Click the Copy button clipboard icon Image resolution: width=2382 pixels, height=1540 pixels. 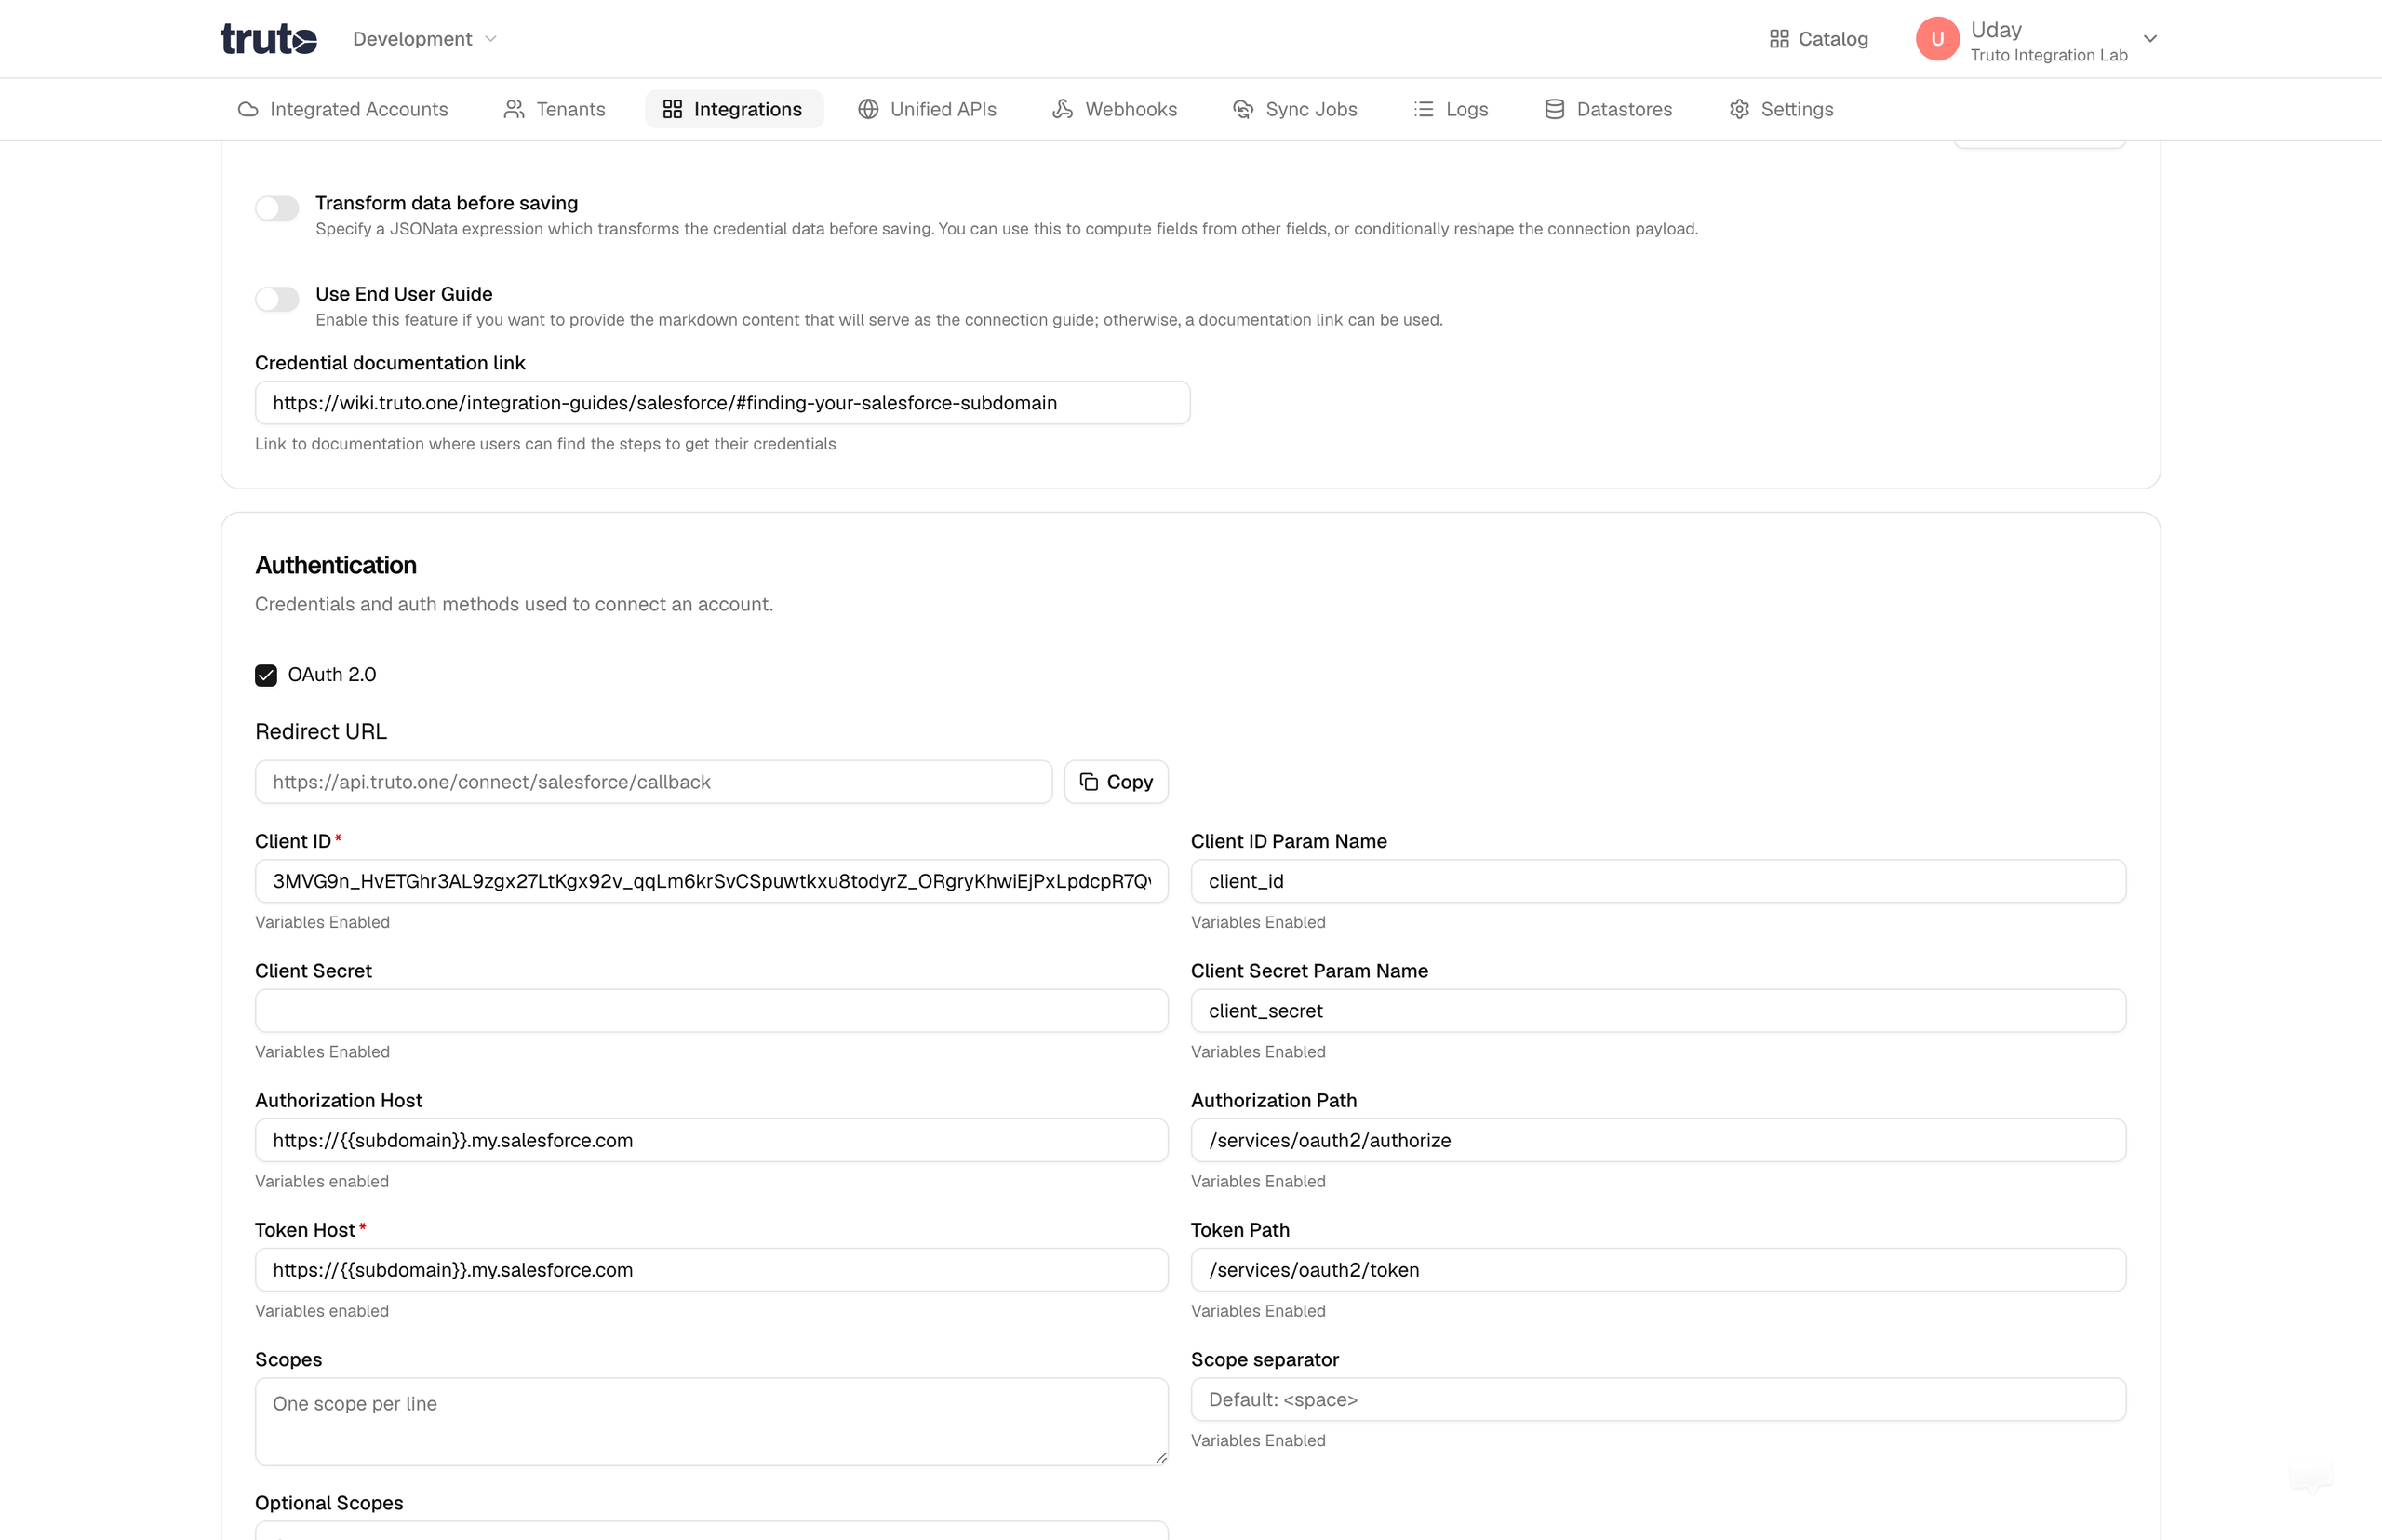1089,782
